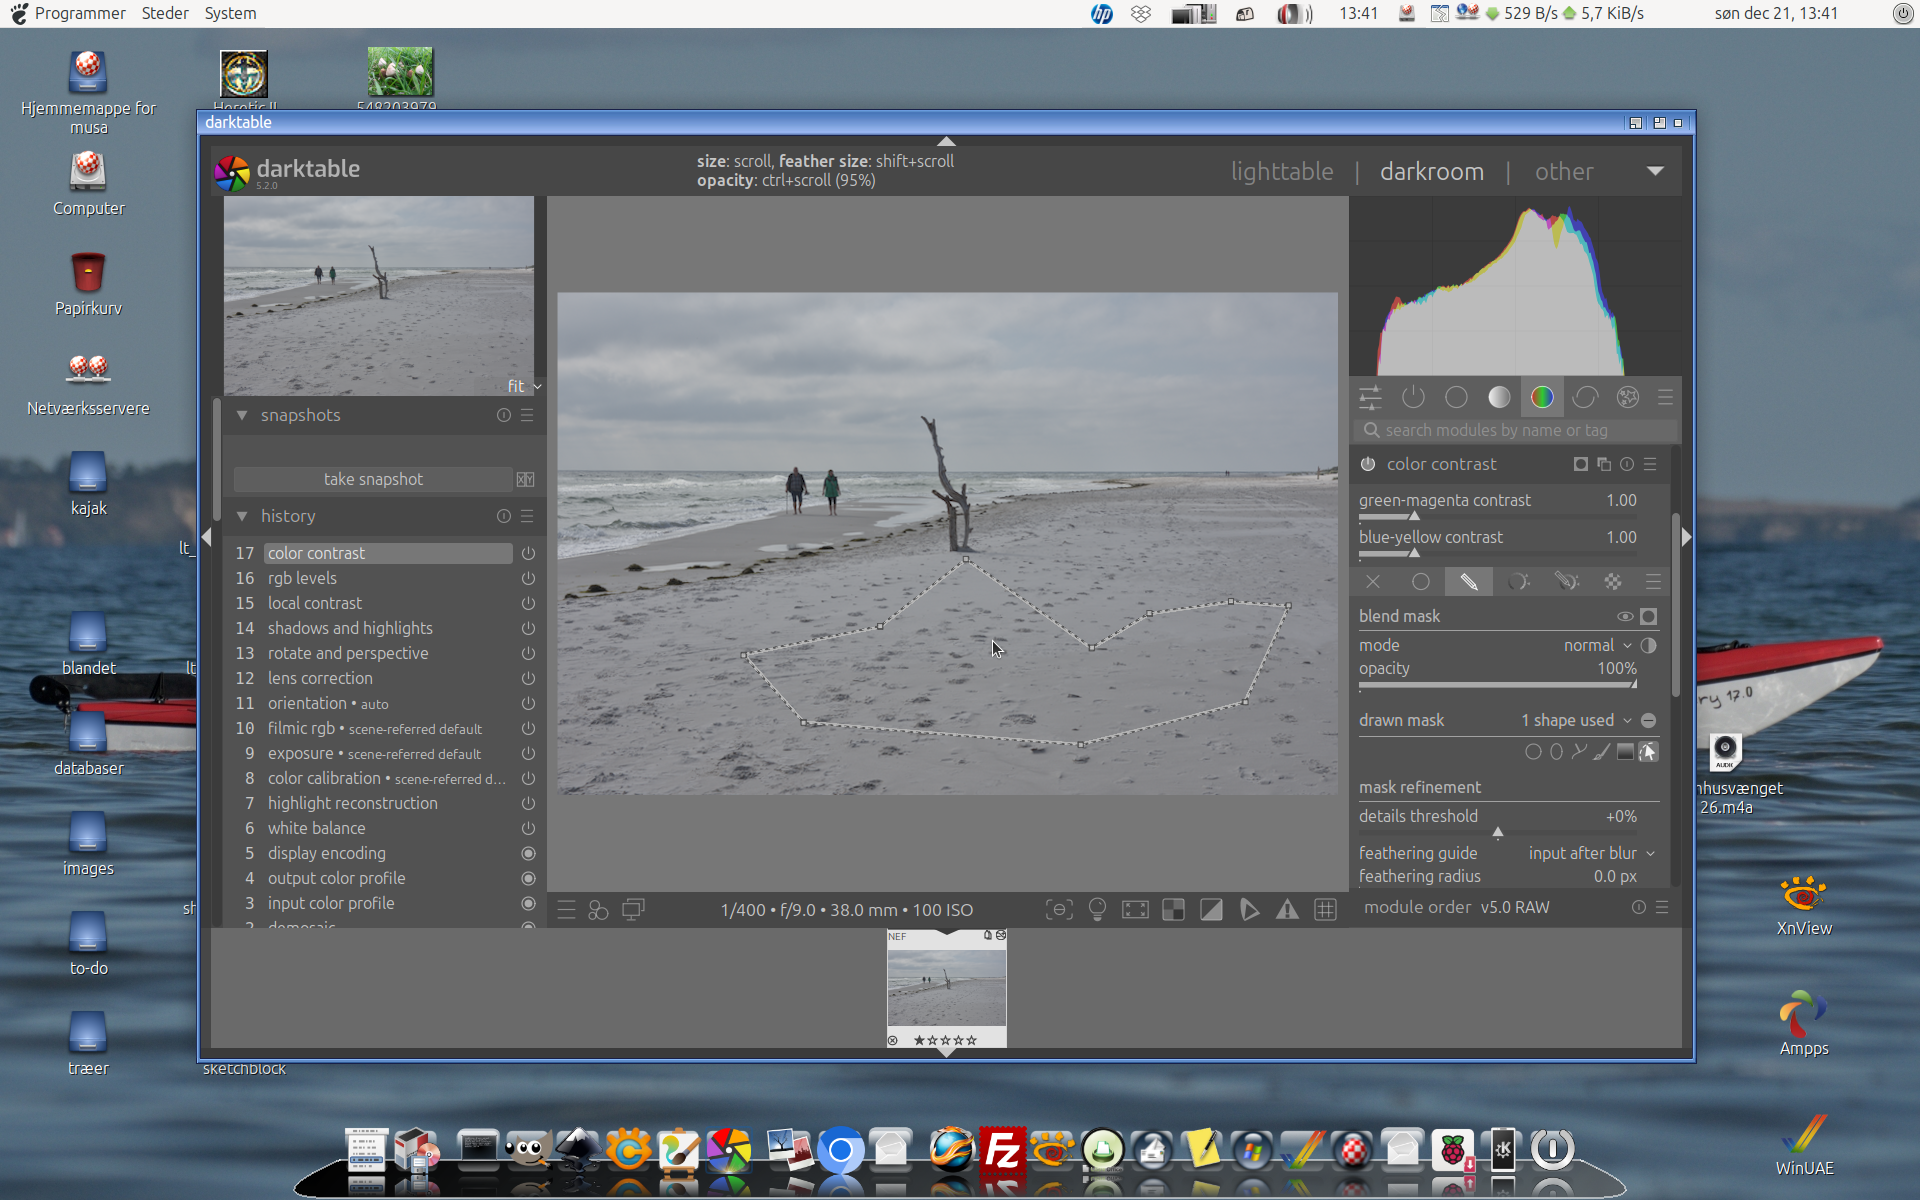Viewport: 1920px width, 1200px height.
Task: Open the other views tab
Action: [1564, 172]
